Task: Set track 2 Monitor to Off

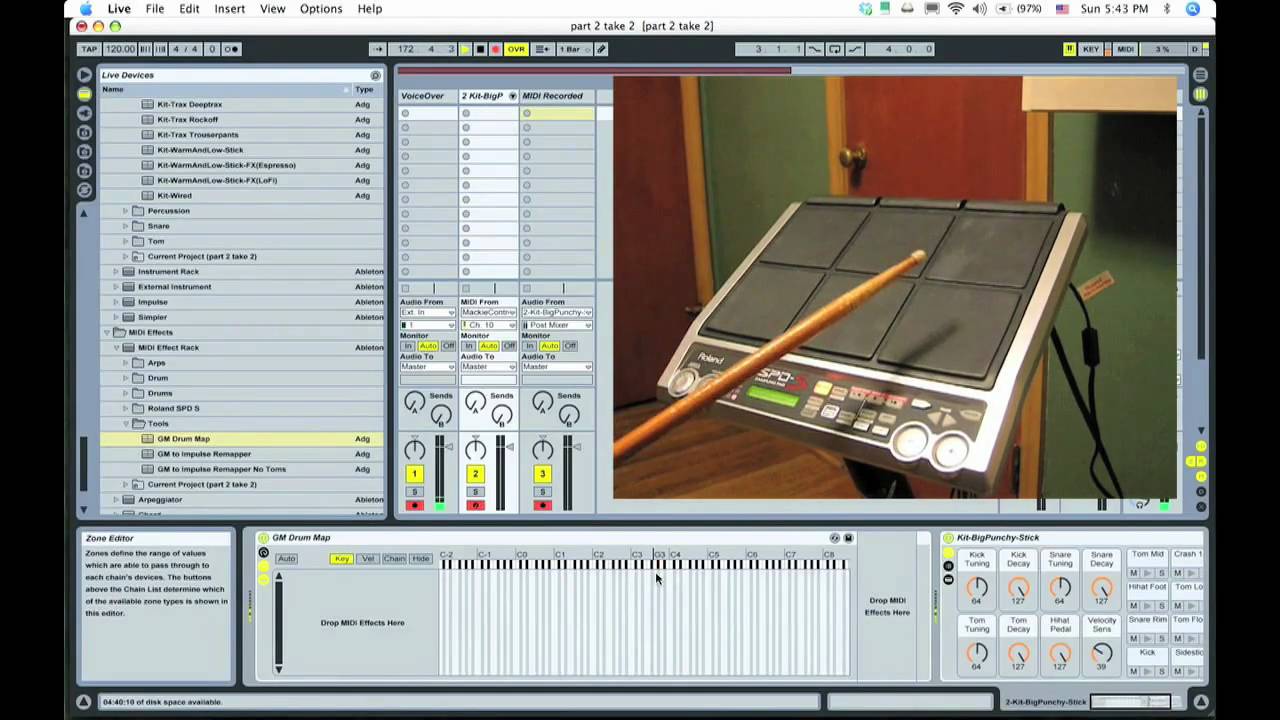Action: [509, 346]
